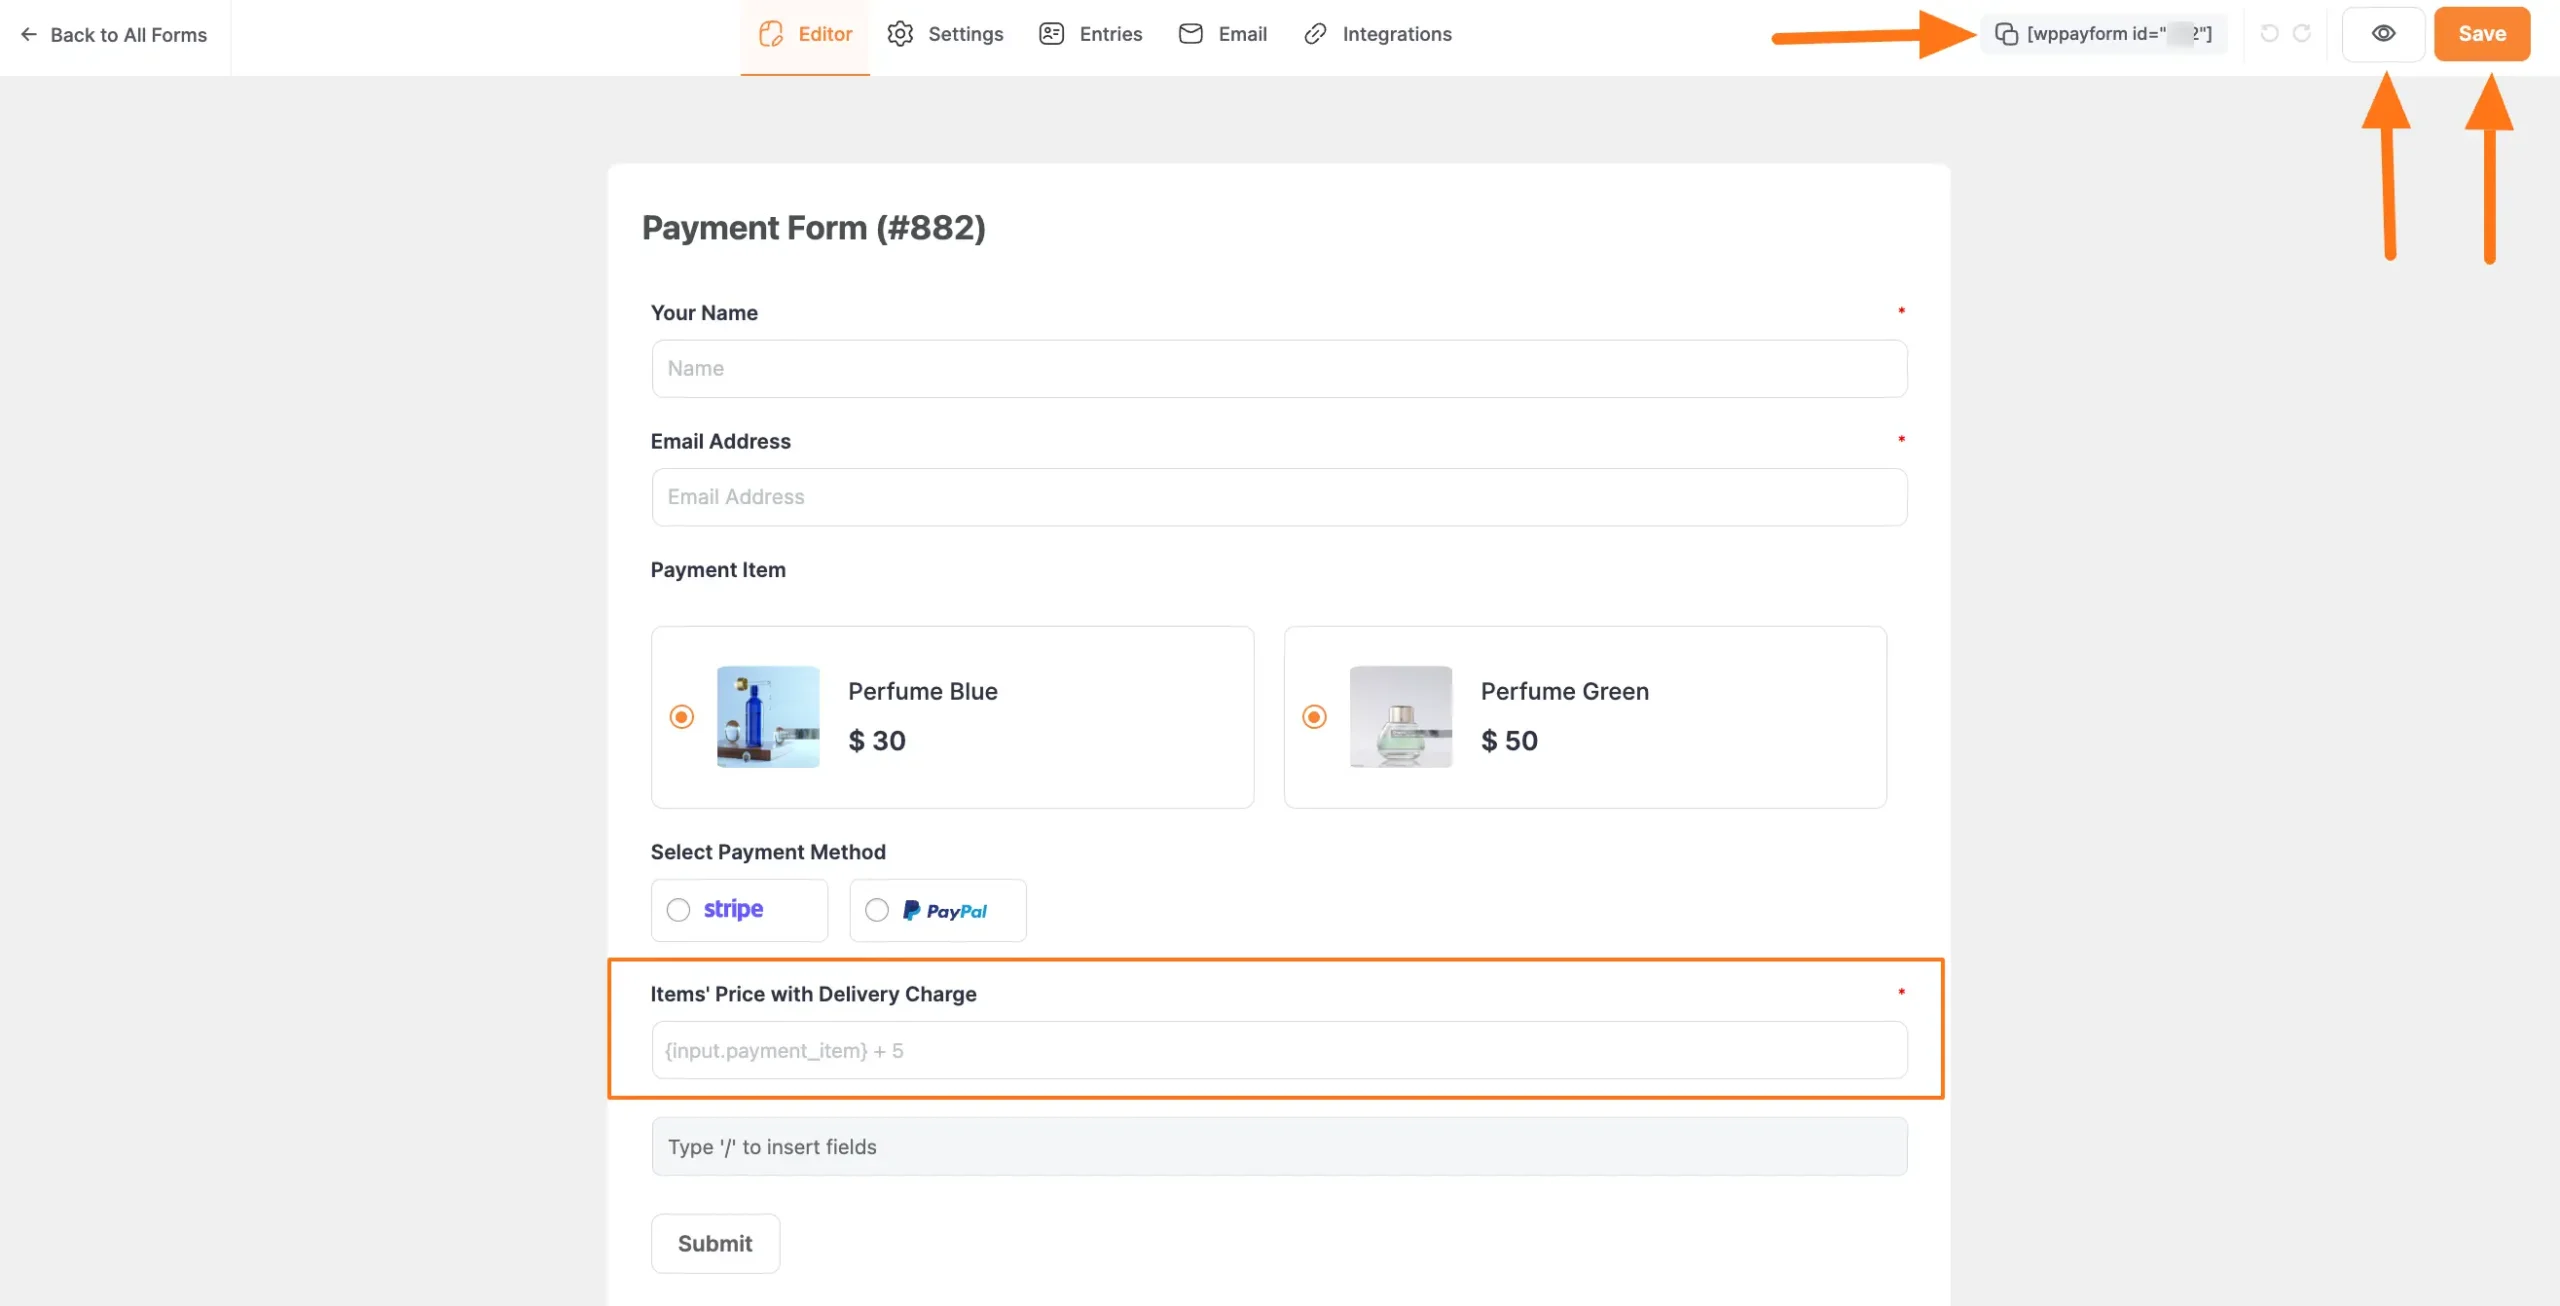This screenshot has width=2560, height=1306.
Task: Click the redo arrow icon
Action: point(2302,34)
